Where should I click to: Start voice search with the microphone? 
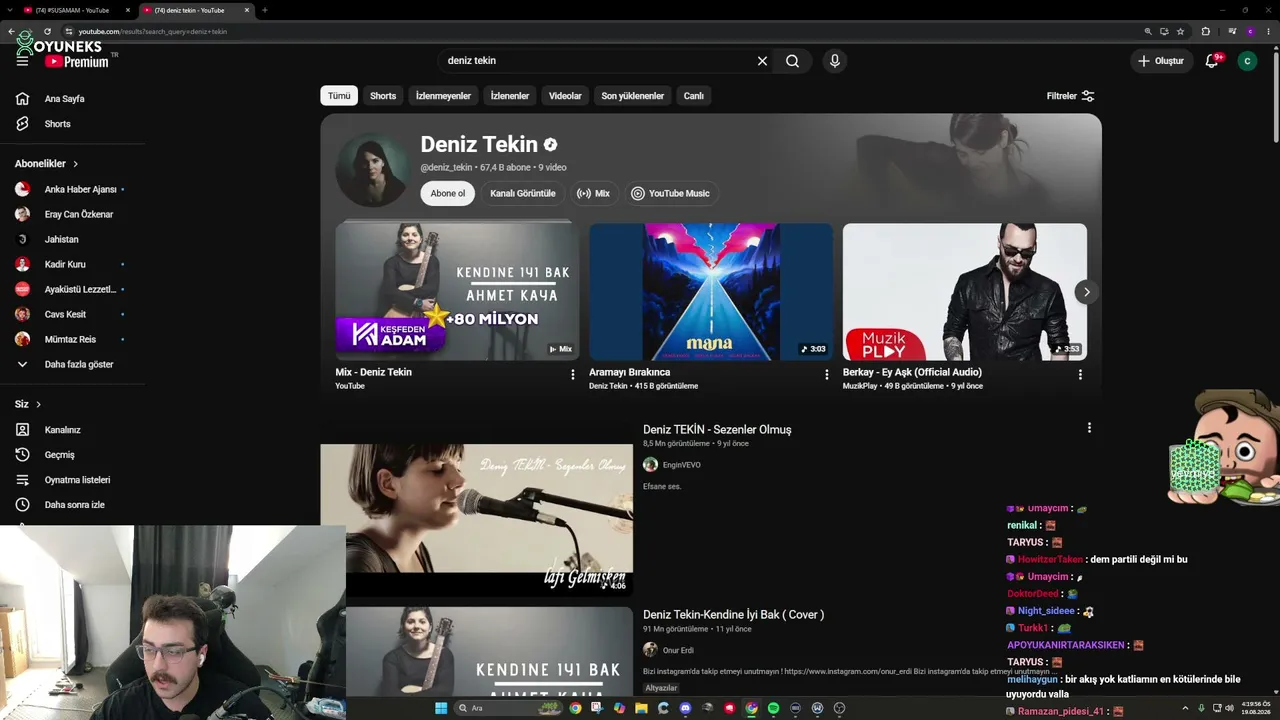pyautogui.click(x=835, y=61)
